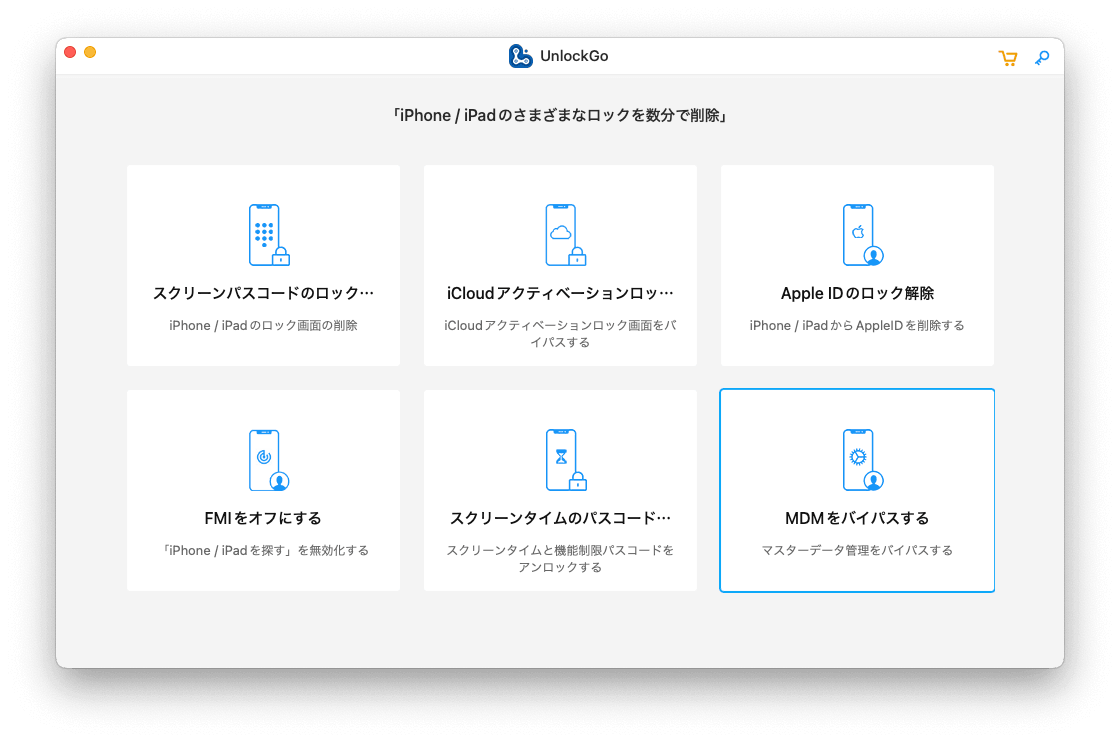Click the hourglass Screen Time phone icon
The height and width of the screenshot is (742, 1120).
[x=566, y=460]
